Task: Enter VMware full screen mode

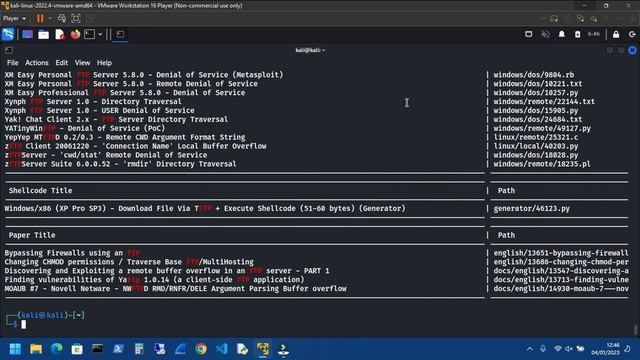Action: pos(76,18)
